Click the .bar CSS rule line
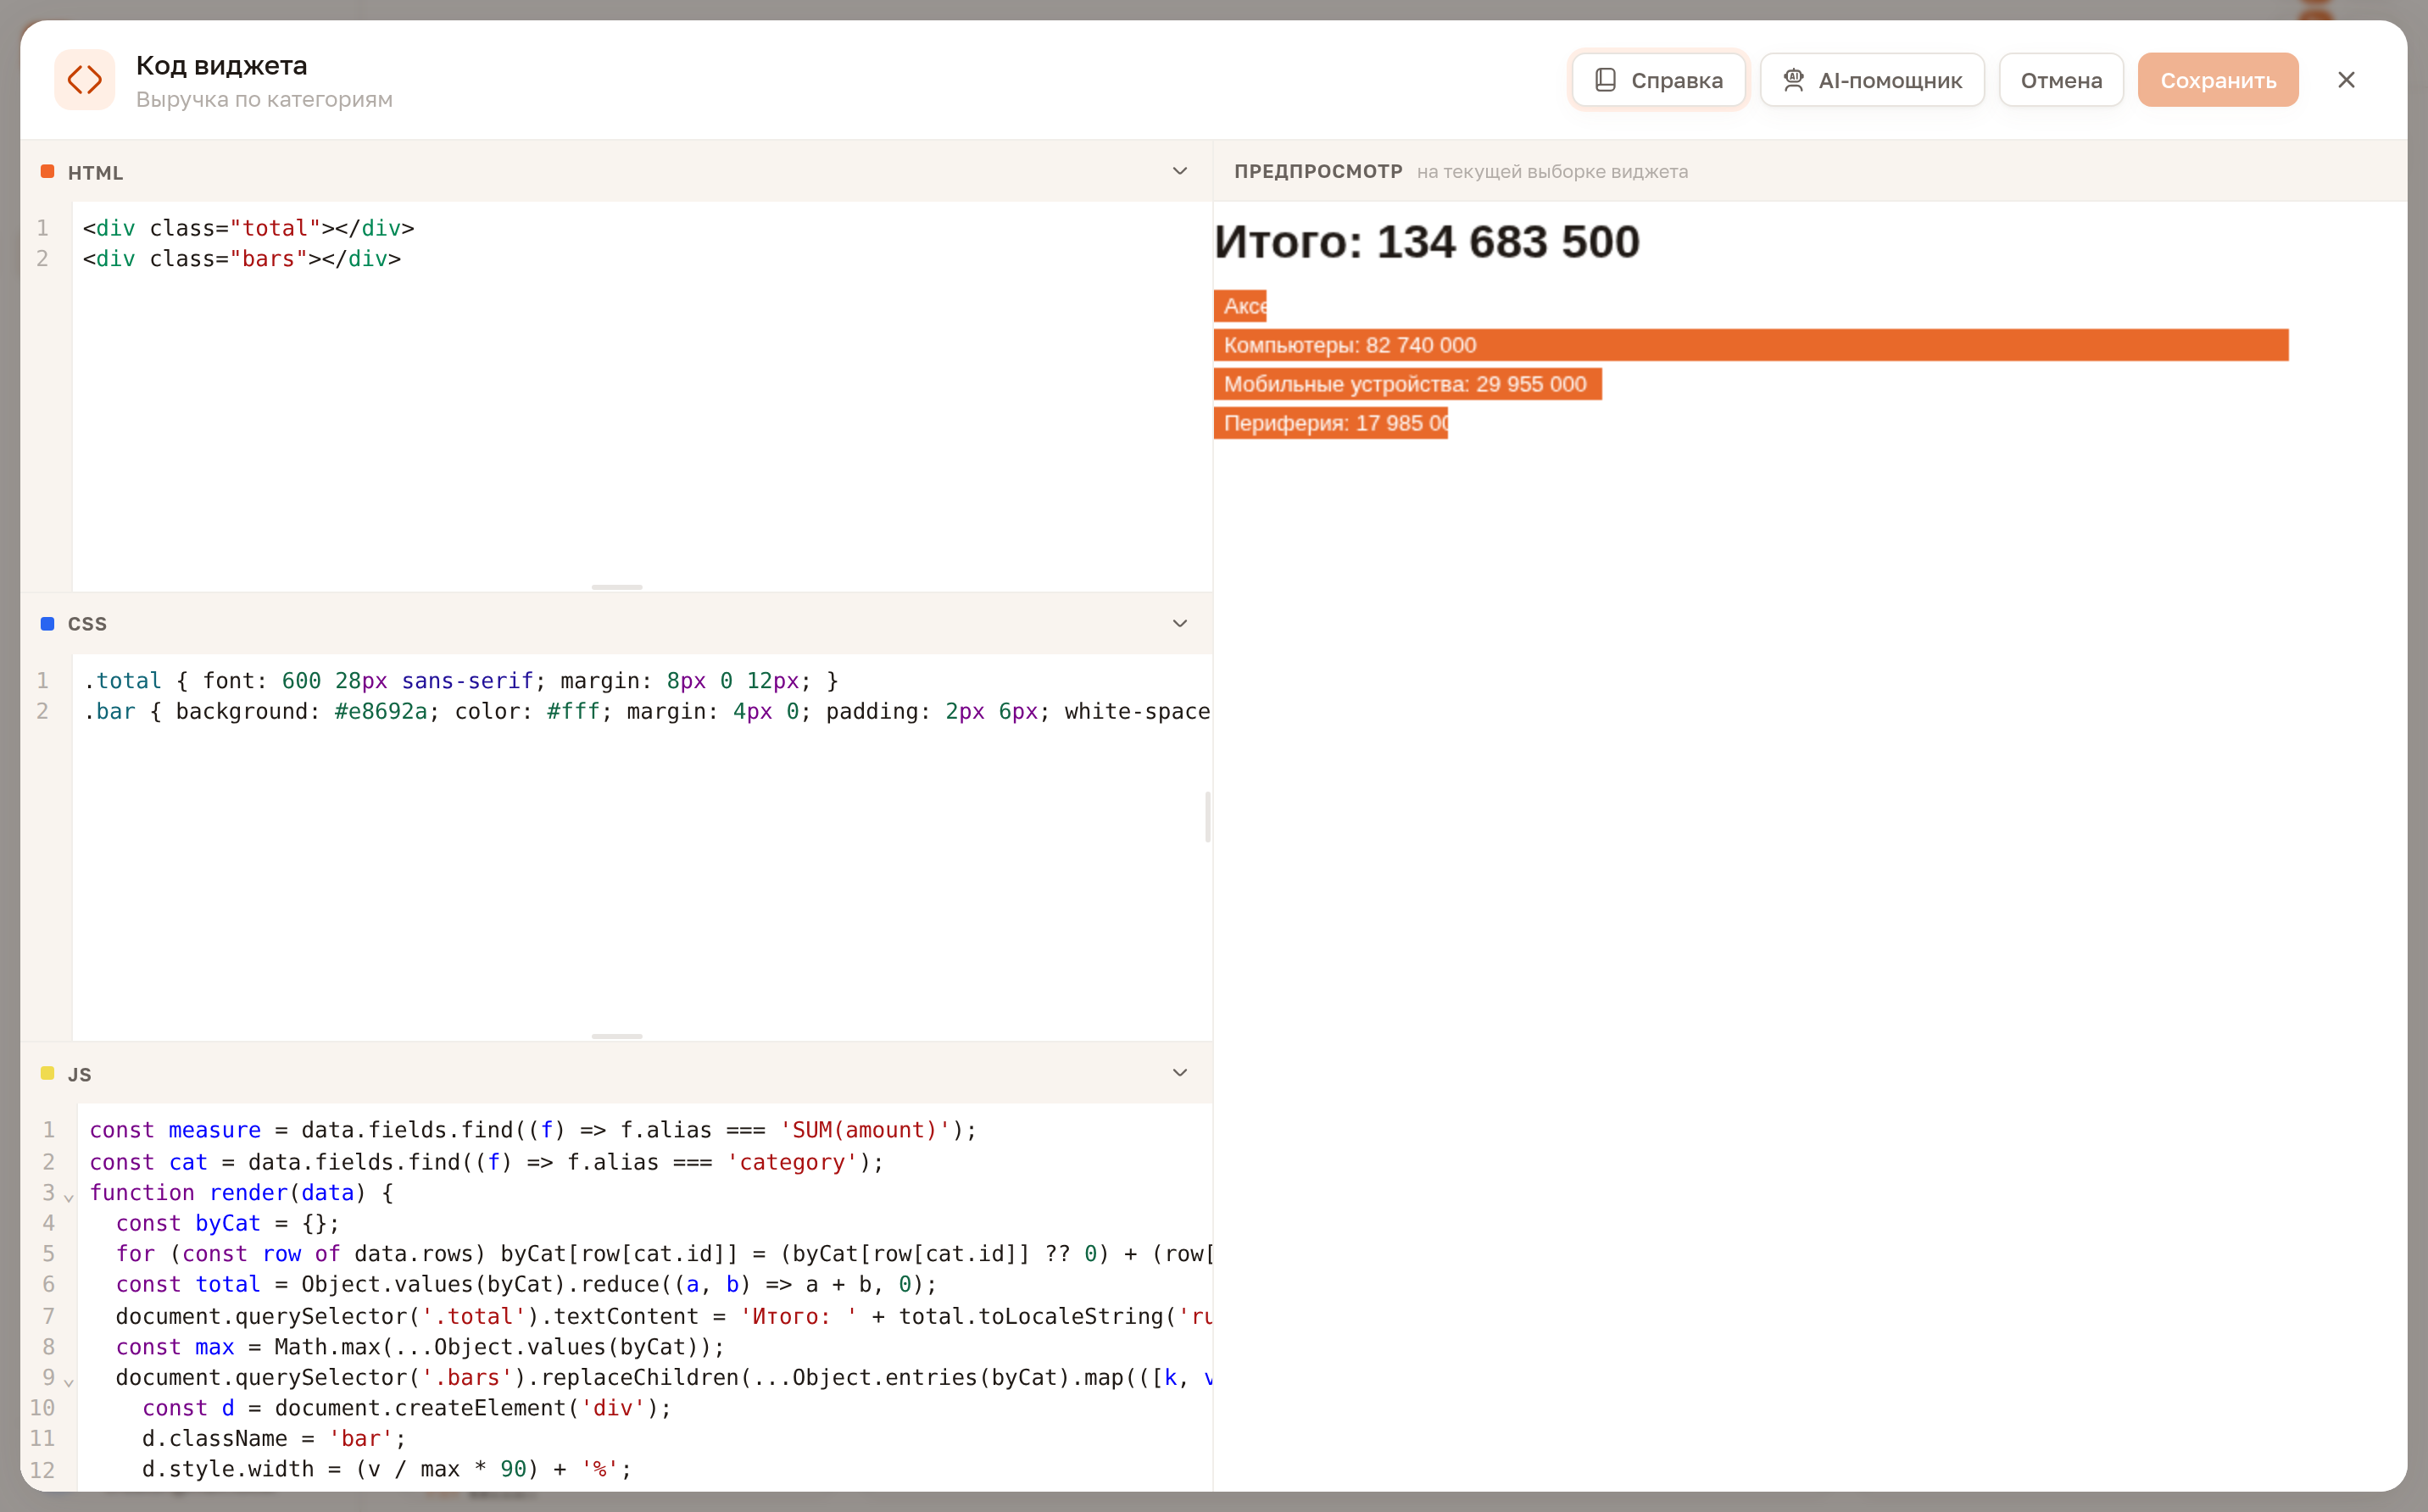 646,712
